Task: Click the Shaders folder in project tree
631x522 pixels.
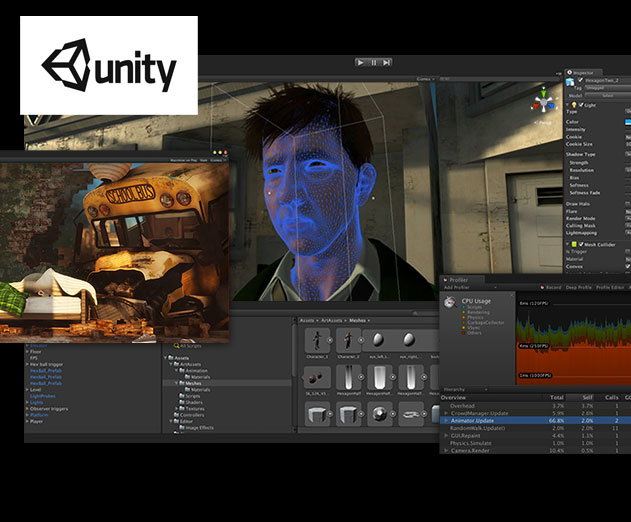Action: click(x=191, y=402)
